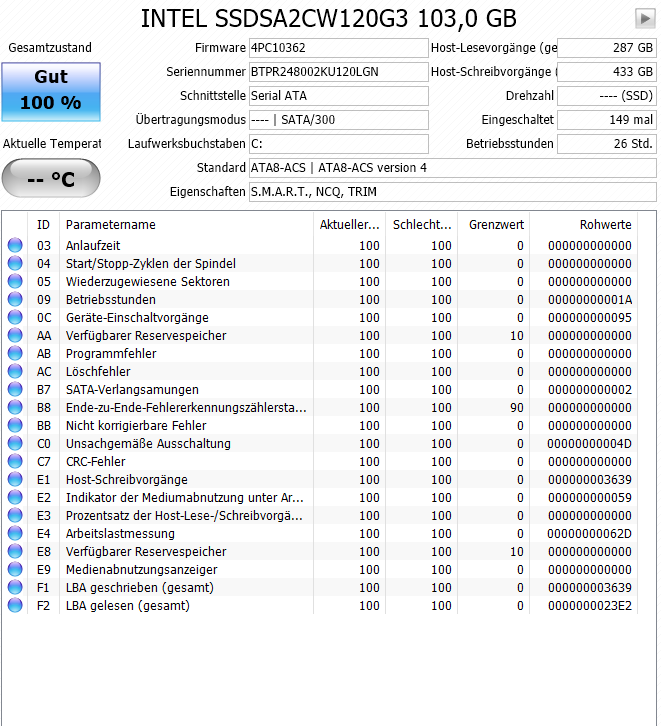
Task: Click the status orb for CRC-Fehler
Action: [15, 462]
